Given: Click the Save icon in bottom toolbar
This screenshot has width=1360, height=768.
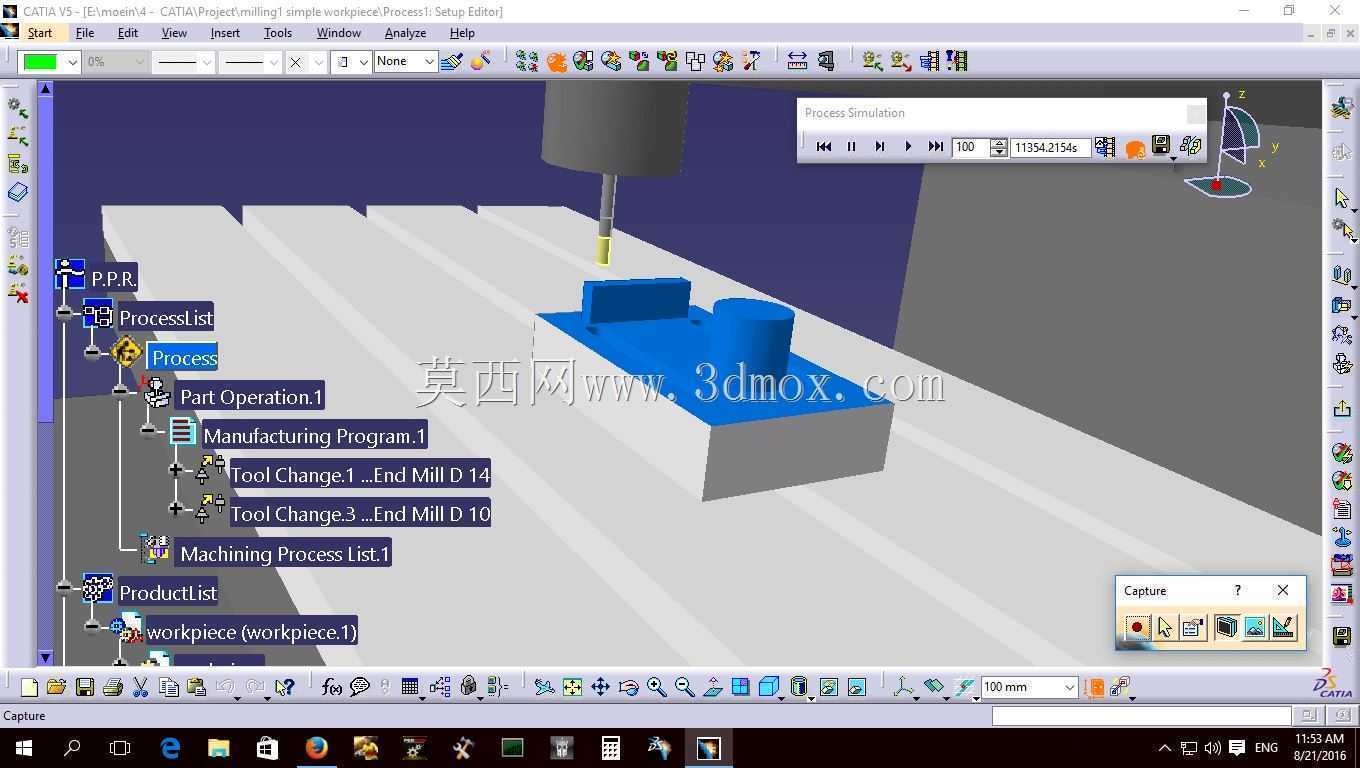Looking at the screenshot, I should click(x=85, y=687).
